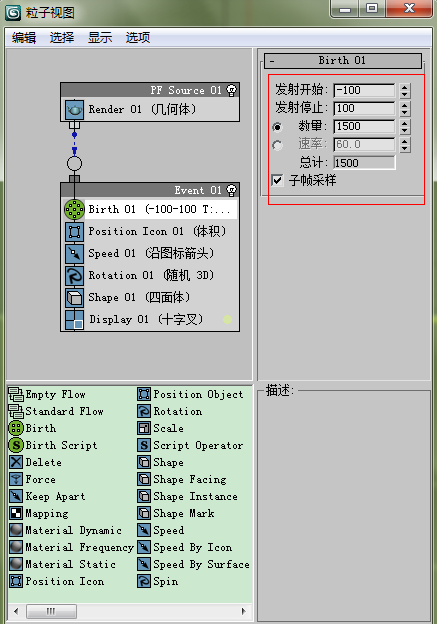Click depot scrollbar right arrow
The height and width of the screenshot is (624, 437).
[x=244, y=611]
